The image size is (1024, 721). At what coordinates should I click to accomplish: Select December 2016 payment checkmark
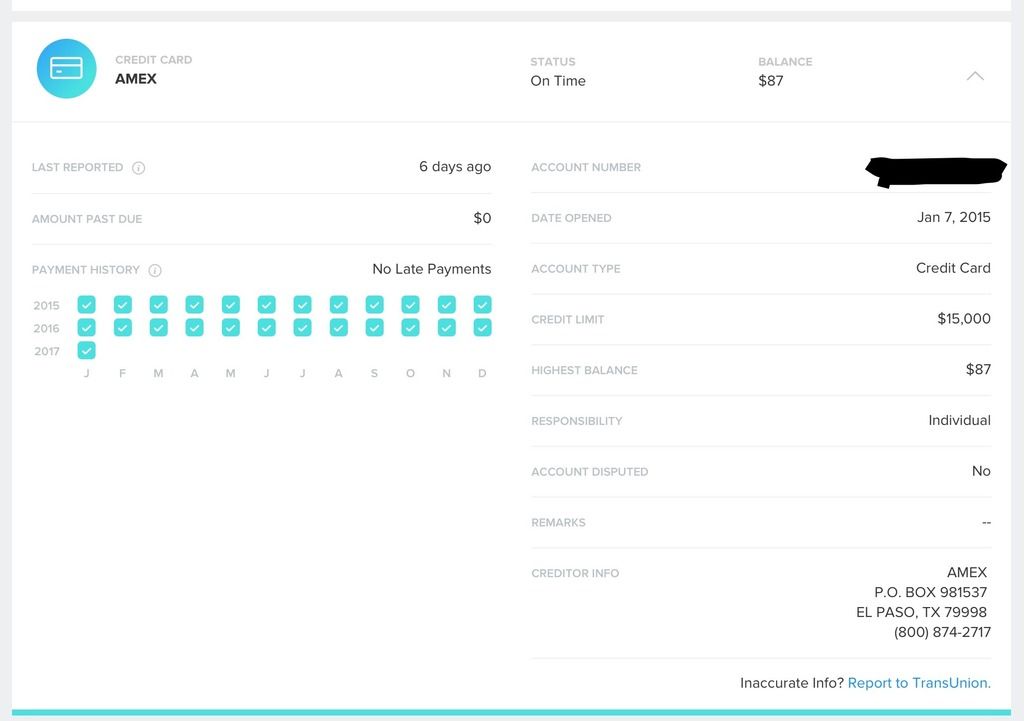tap(482, 327)
